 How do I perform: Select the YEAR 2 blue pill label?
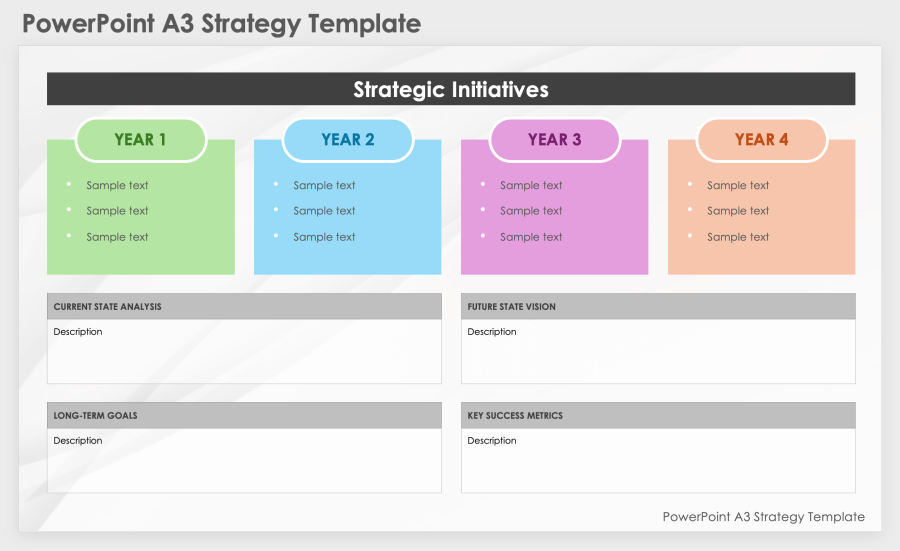pyautogui.click(x=348, y=140)
